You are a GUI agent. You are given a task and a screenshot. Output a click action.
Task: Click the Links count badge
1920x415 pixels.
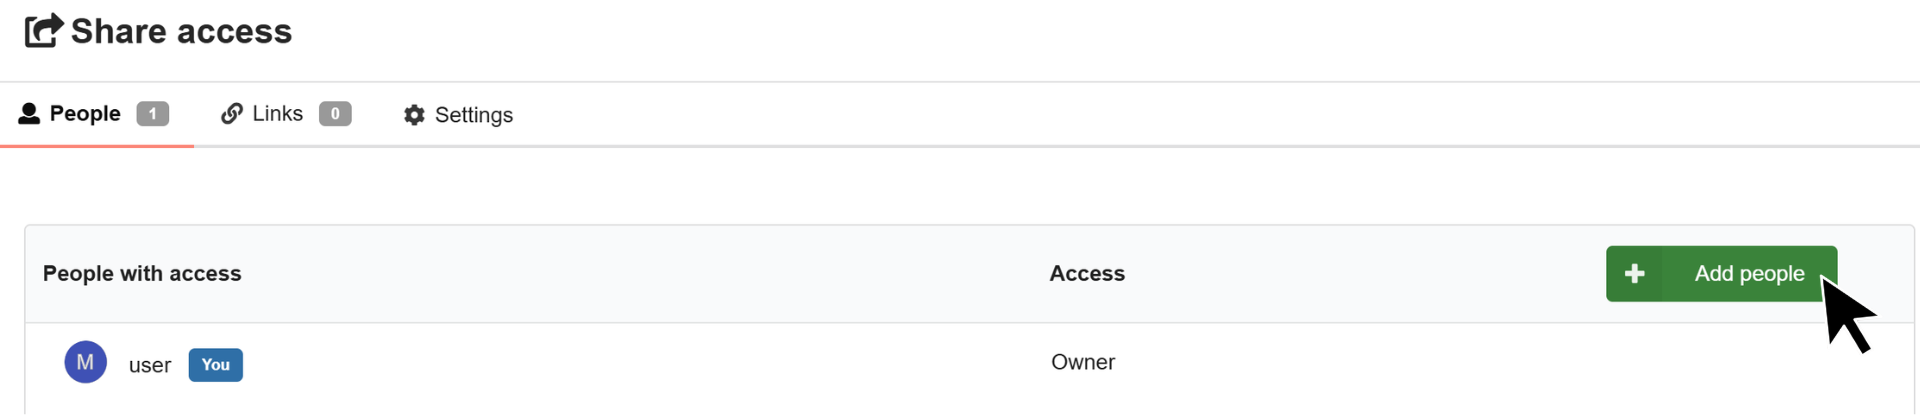(335, 114)
